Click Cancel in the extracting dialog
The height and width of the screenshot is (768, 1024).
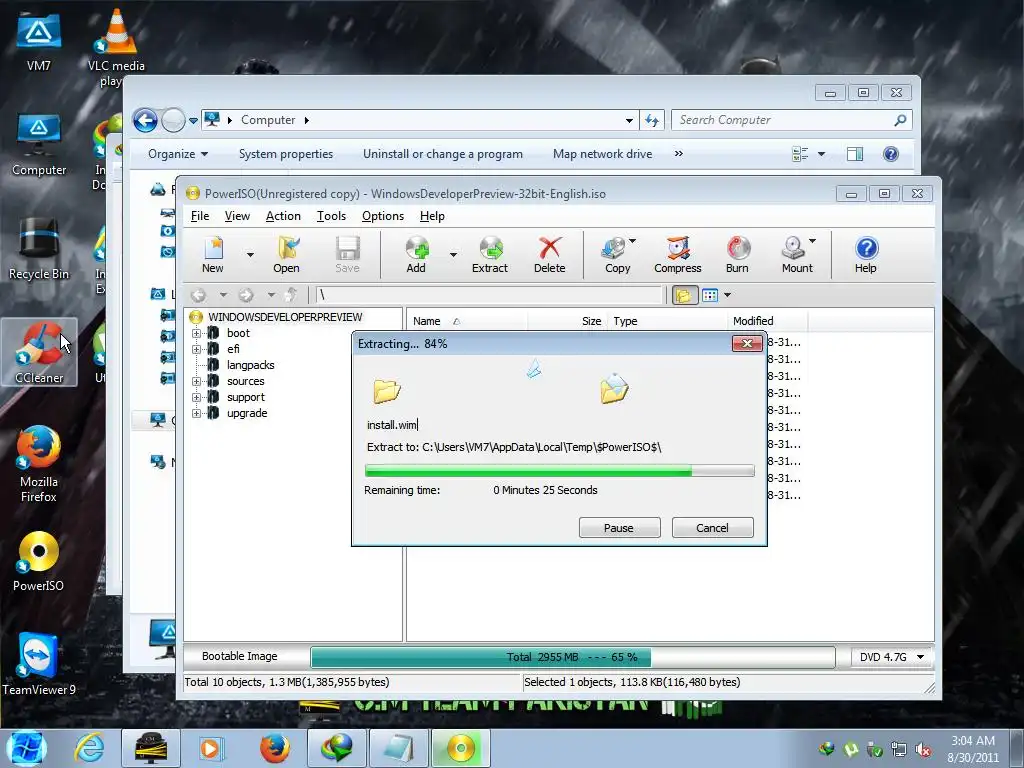point(712,528)
